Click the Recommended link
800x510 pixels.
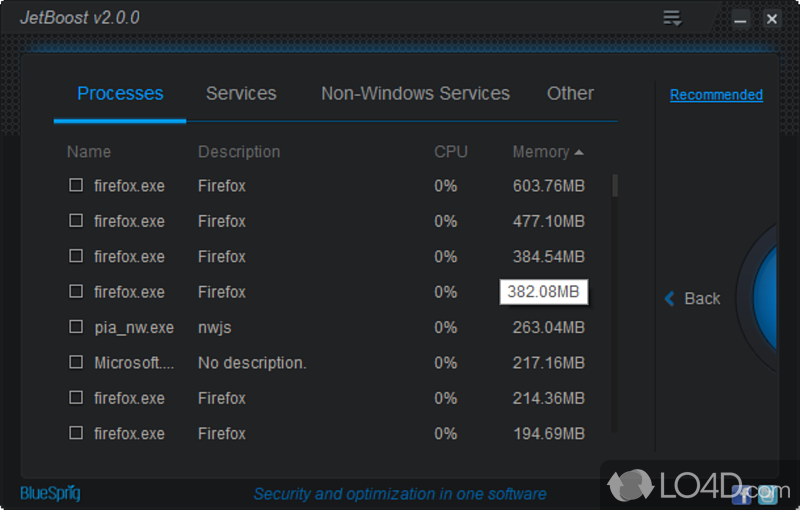[716, 95]
